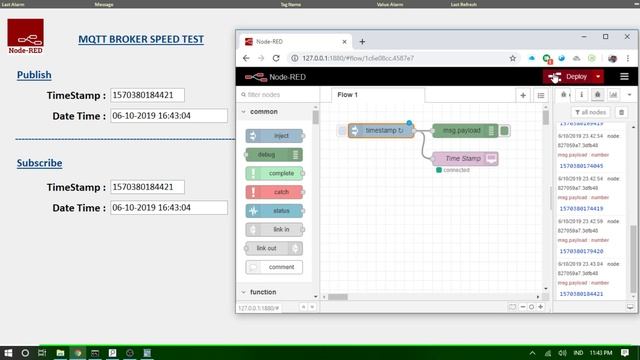Select the status node in palette

274,211
